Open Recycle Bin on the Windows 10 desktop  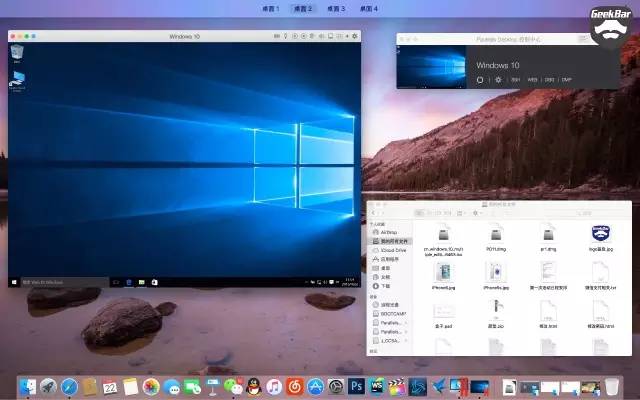(x=17, y=54)
